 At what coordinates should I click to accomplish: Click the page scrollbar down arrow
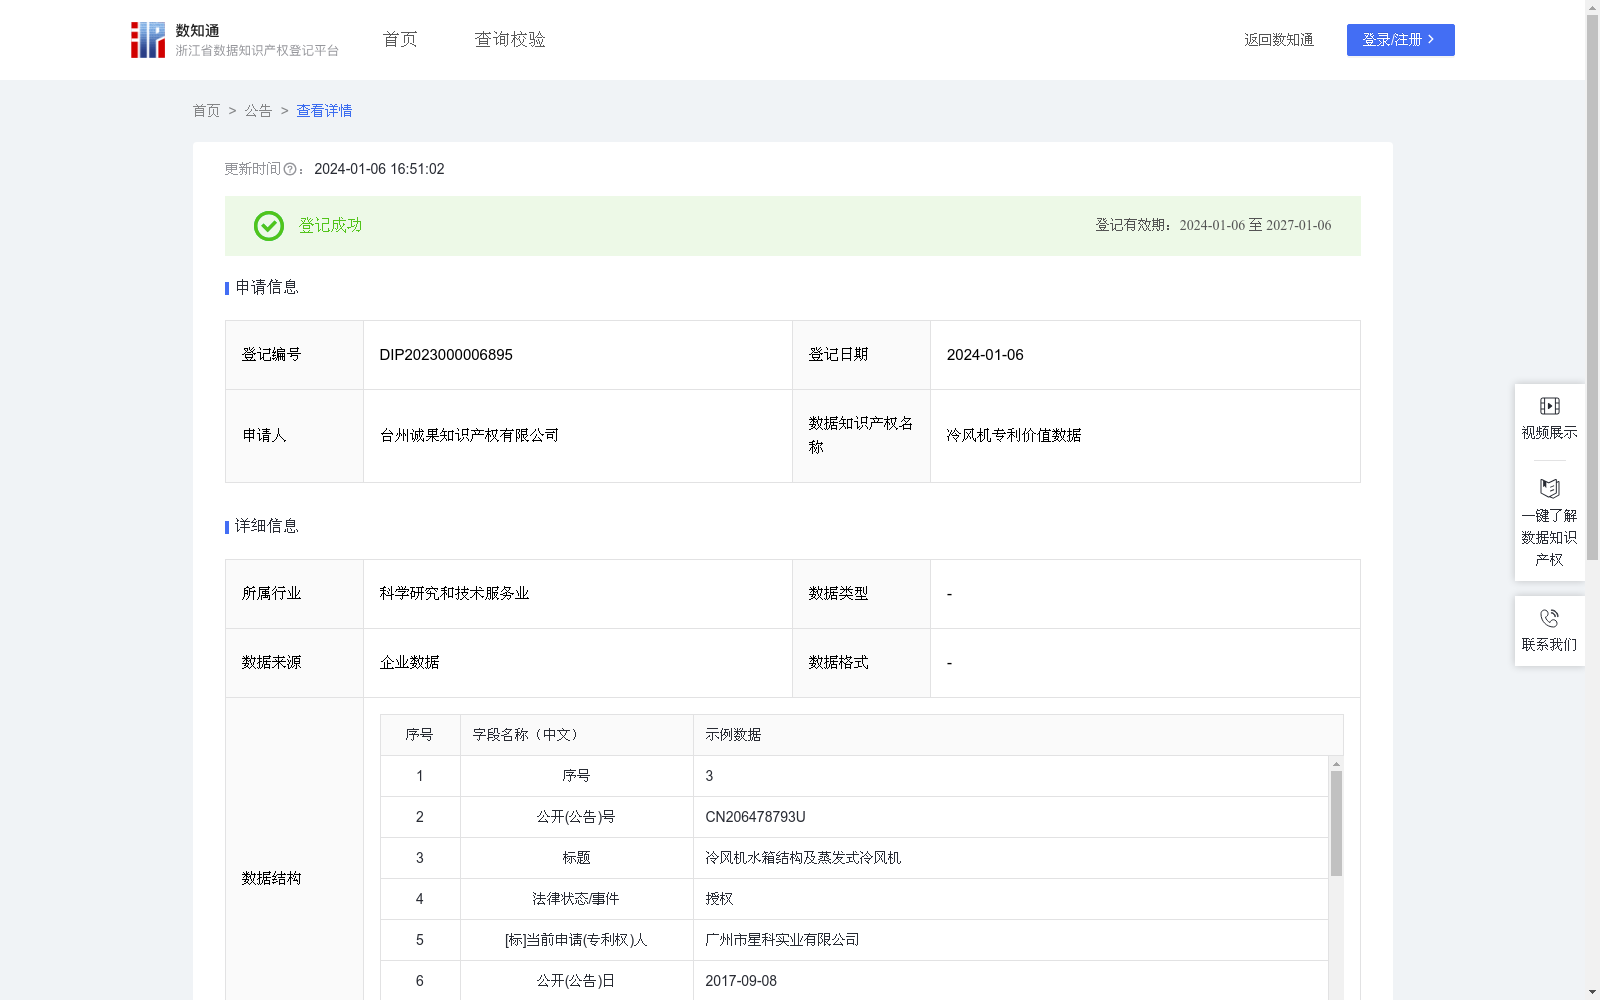1592,992
